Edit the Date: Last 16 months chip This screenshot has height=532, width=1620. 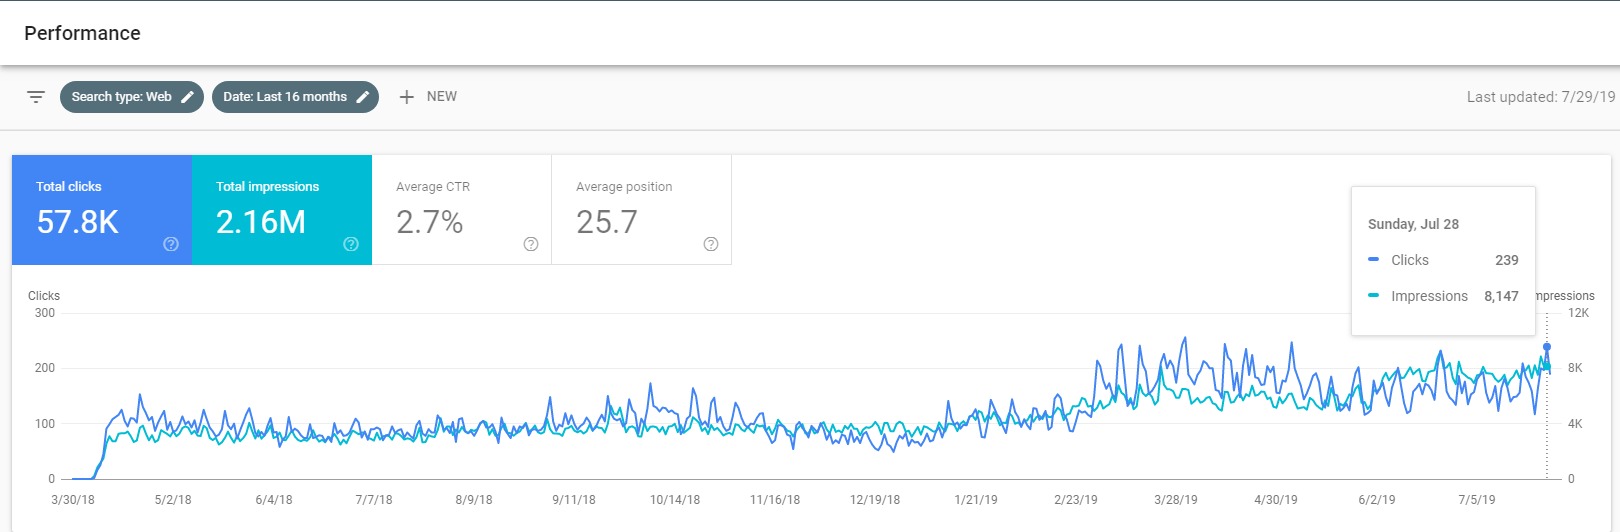point(295,97)
